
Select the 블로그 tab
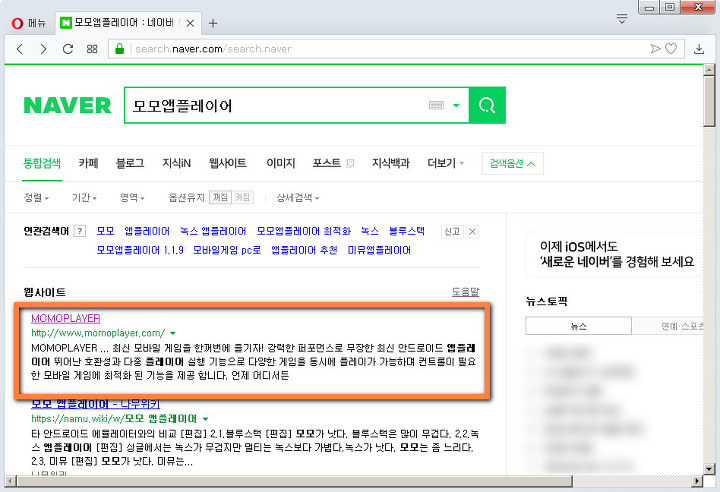pos(130,163)
